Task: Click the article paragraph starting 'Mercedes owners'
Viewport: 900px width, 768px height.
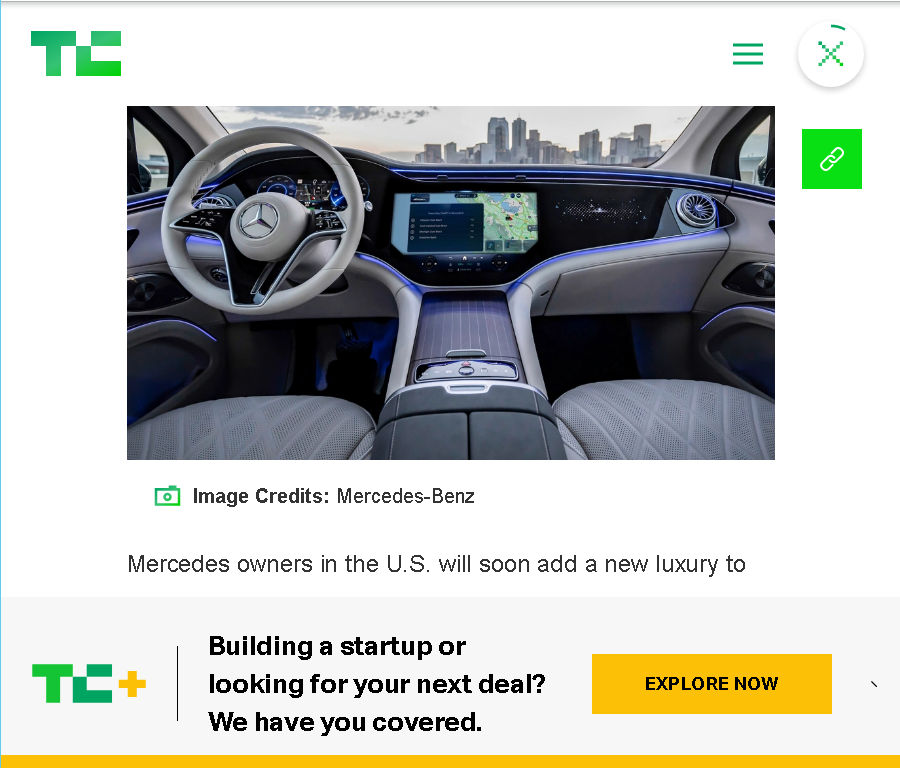Action: click(x=436, y=564)
